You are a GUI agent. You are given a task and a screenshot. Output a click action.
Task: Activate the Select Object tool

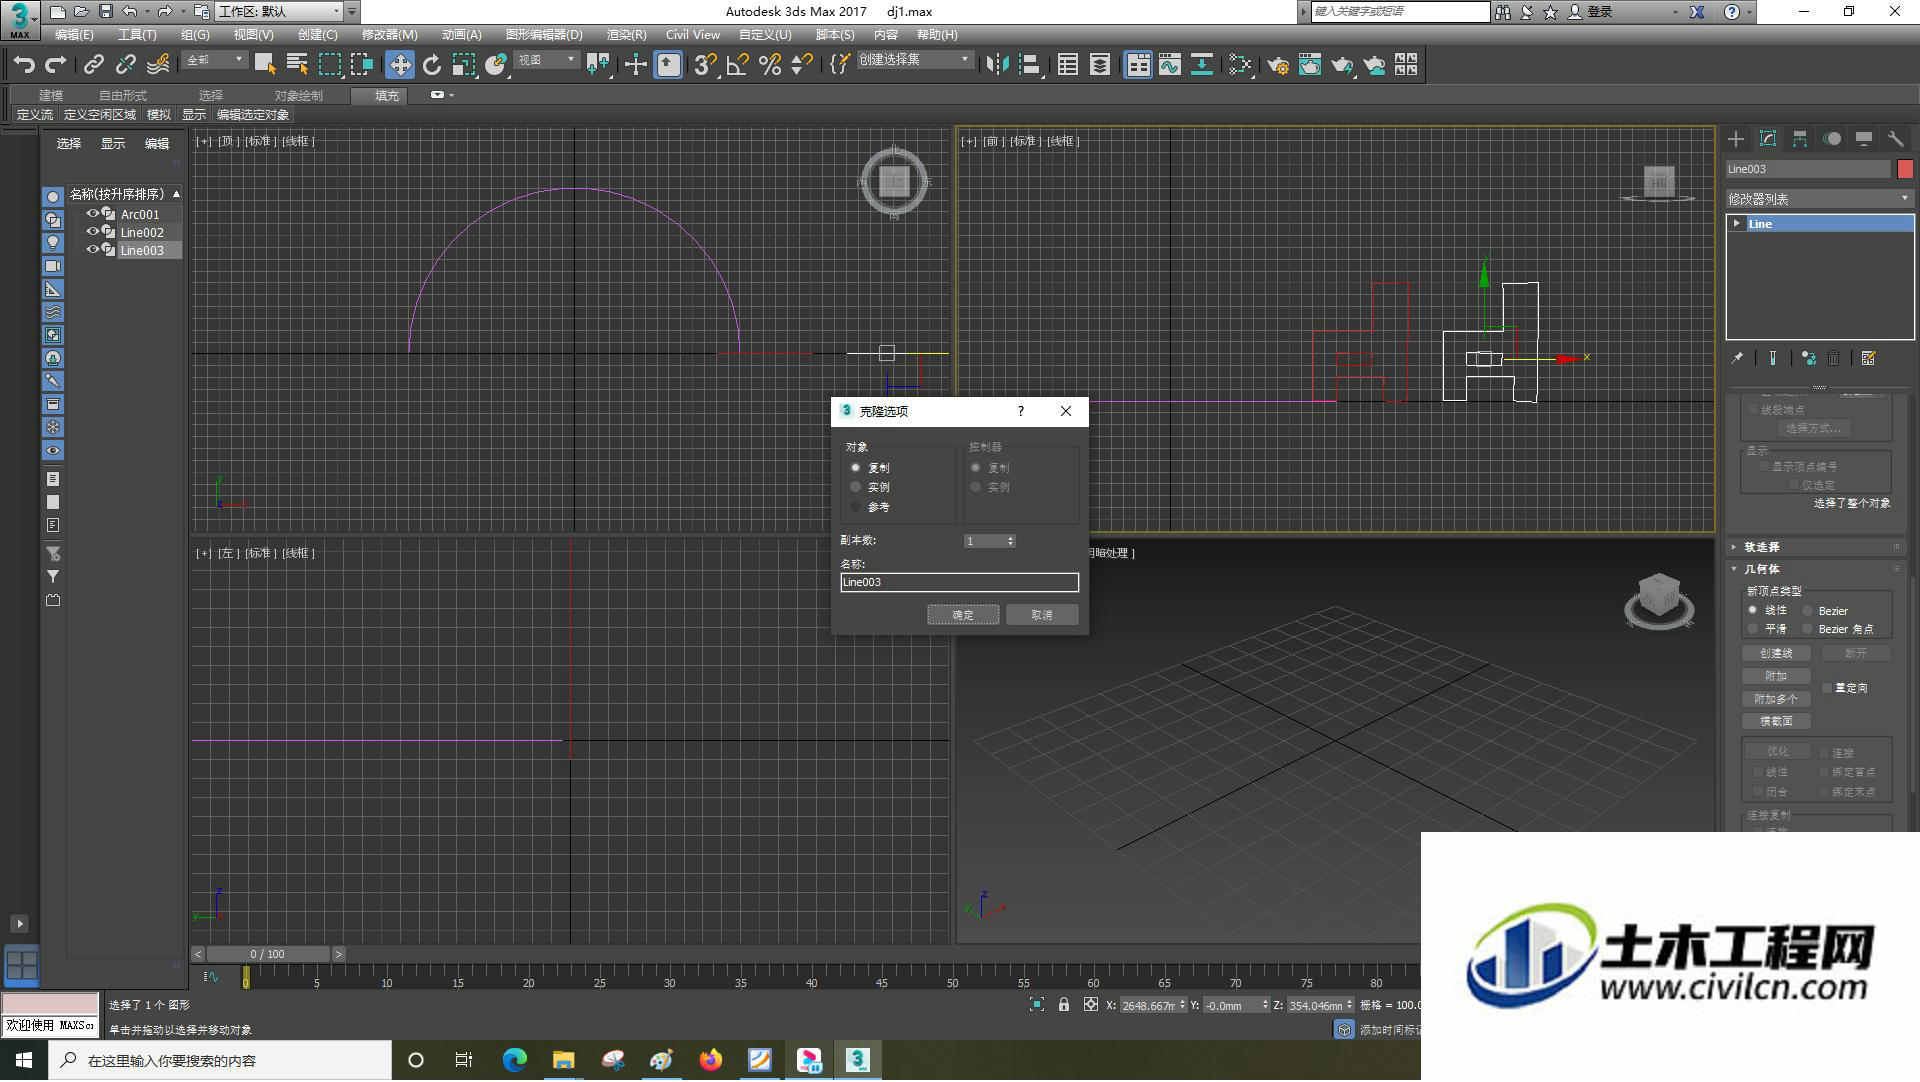[265, 65]
